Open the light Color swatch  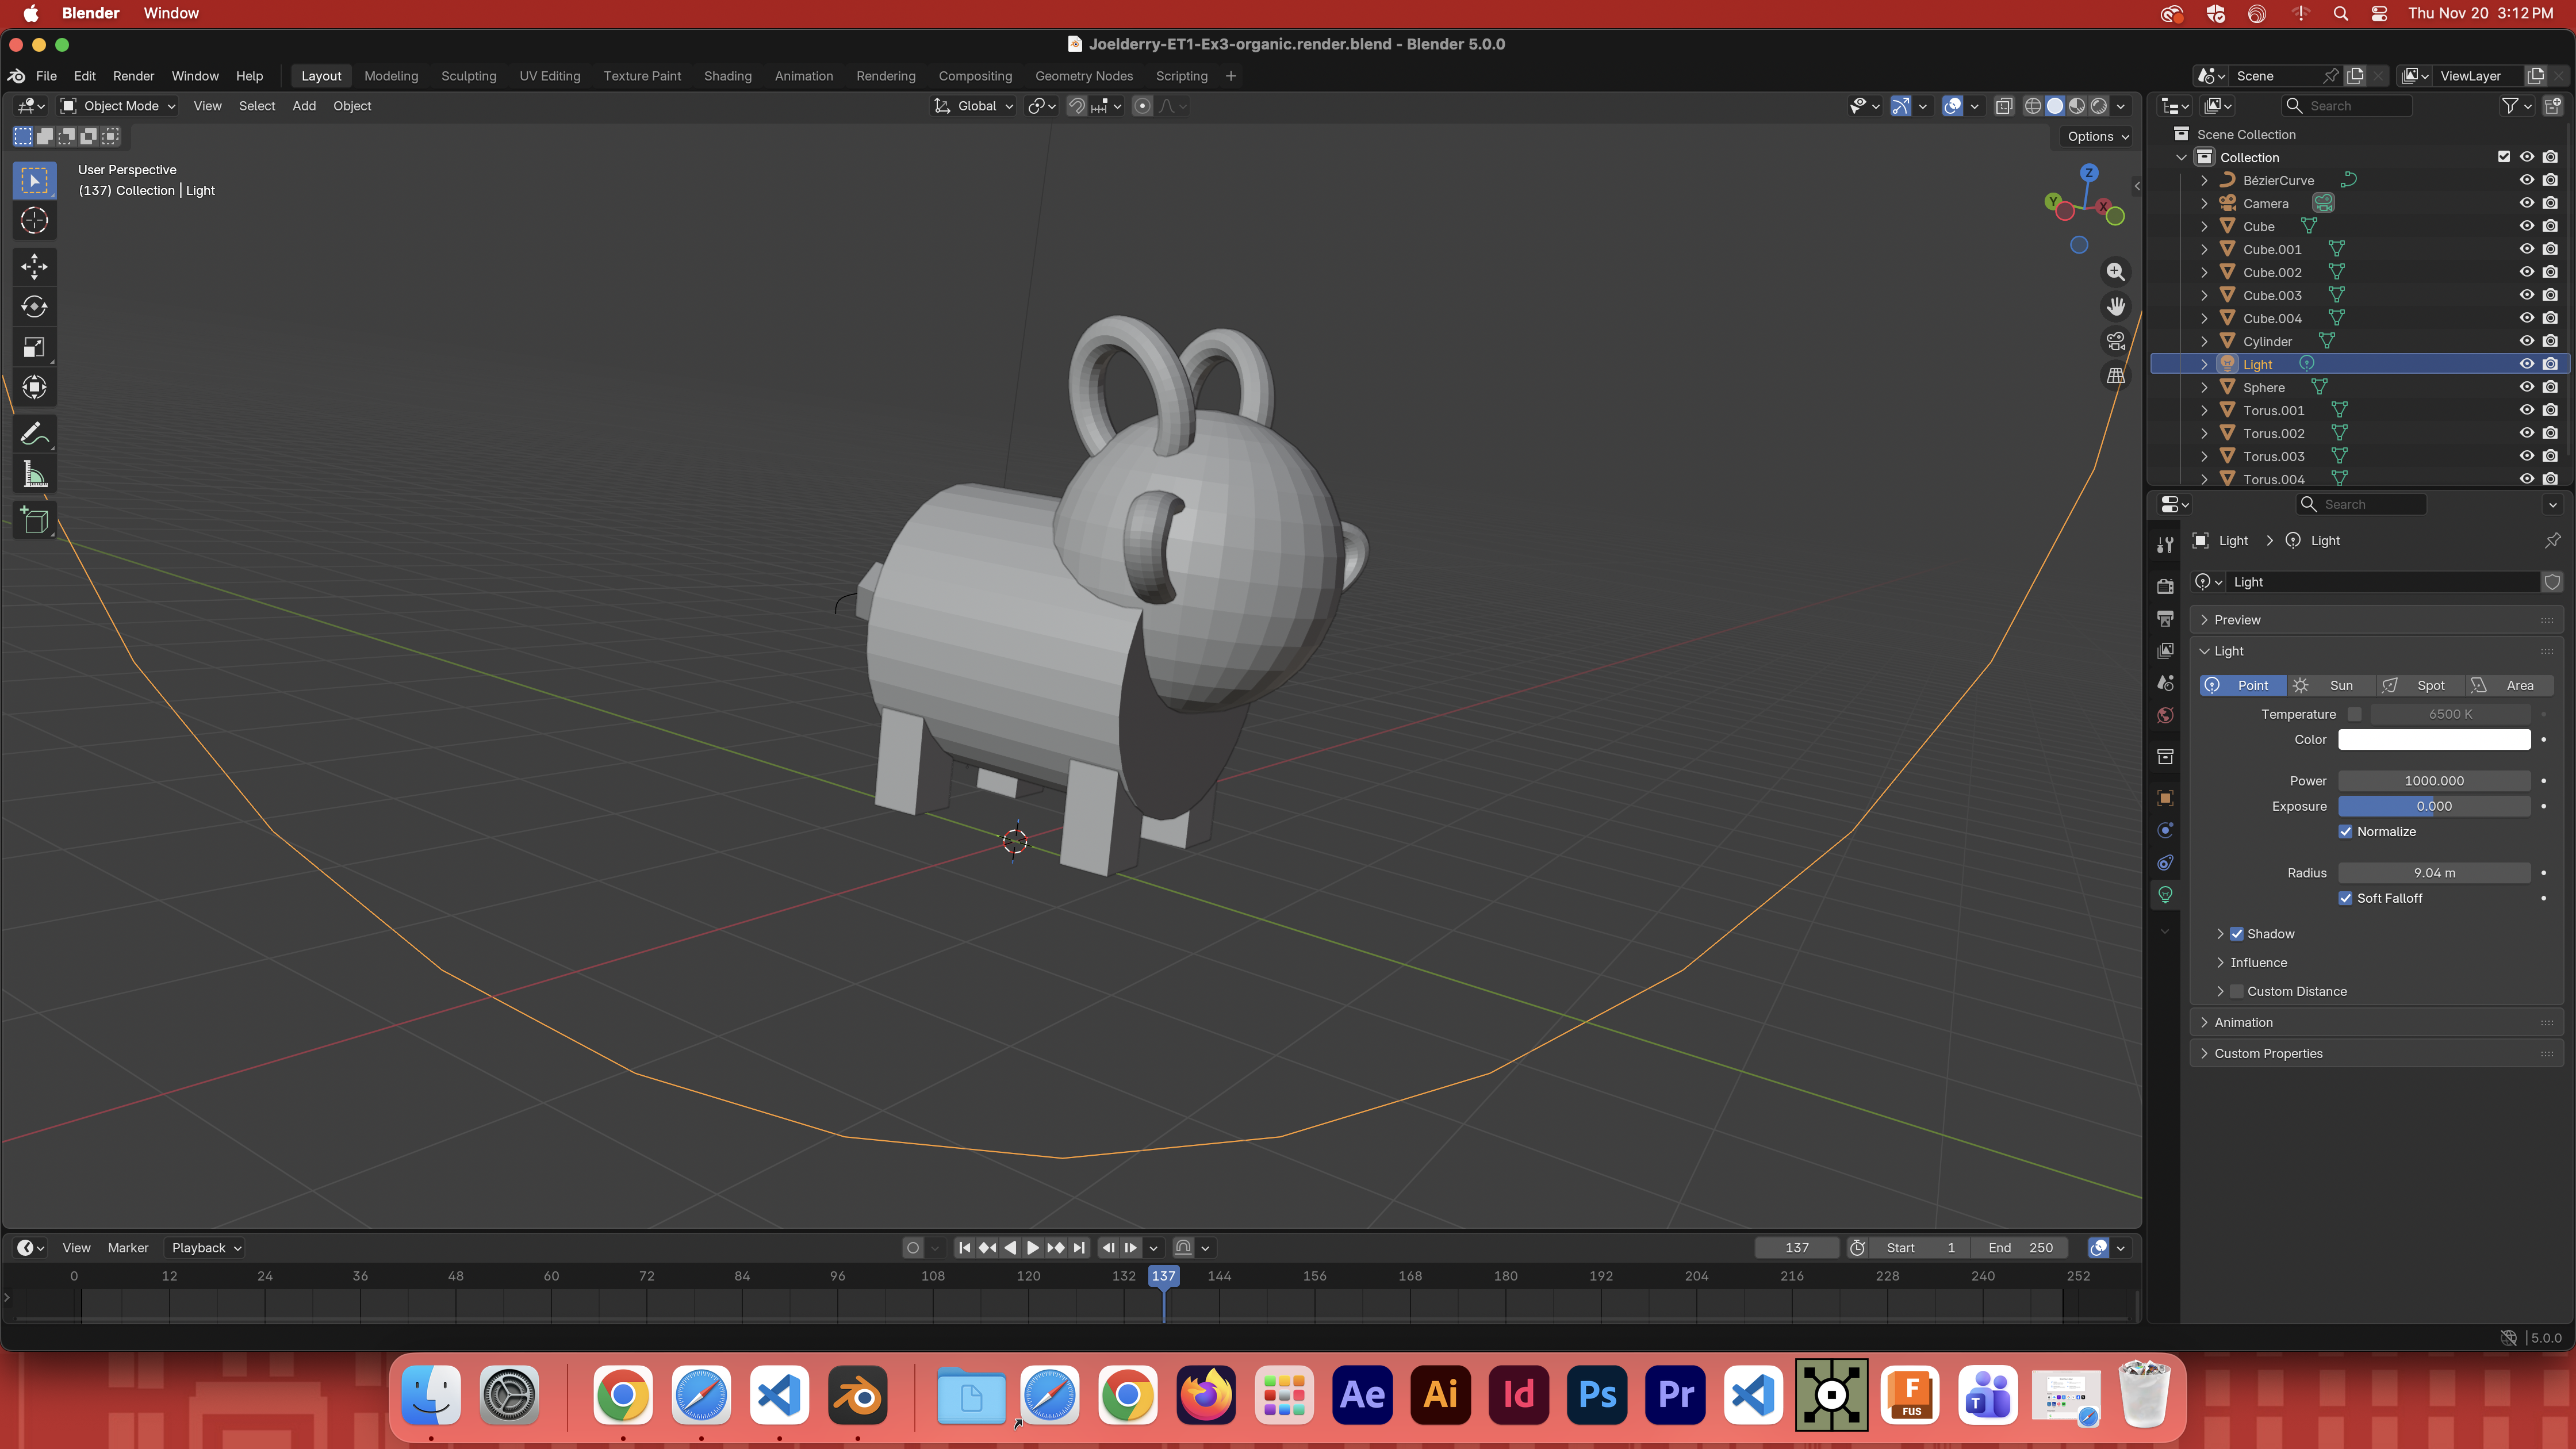(x=2433, y=740)
